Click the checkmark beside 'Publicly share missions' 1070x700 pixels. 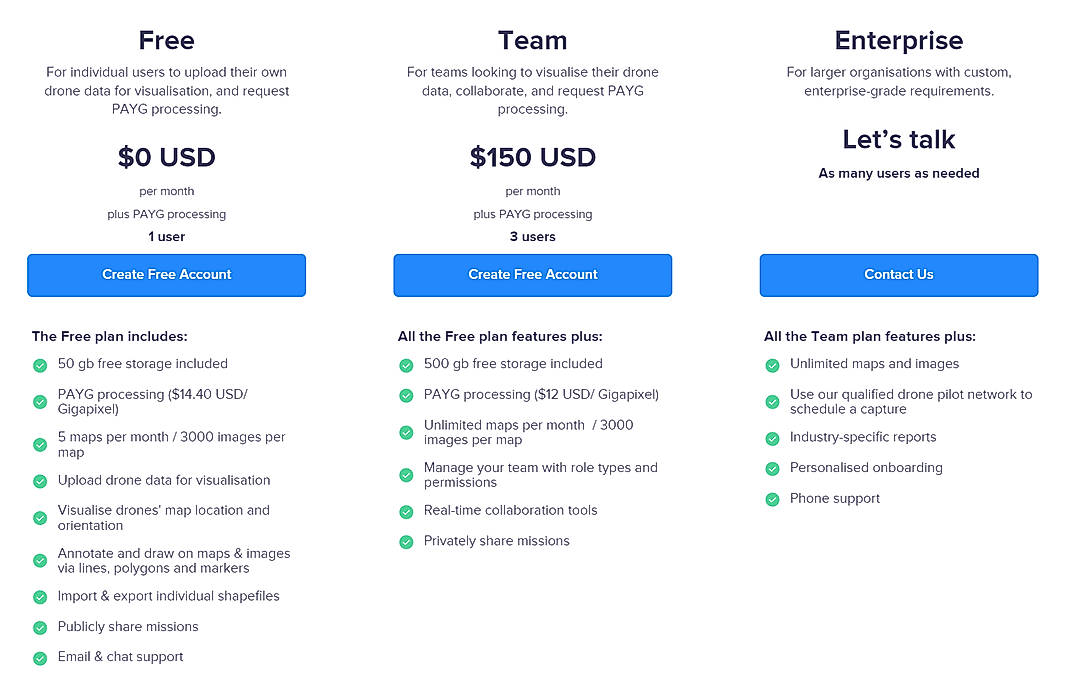click(39, 627)
